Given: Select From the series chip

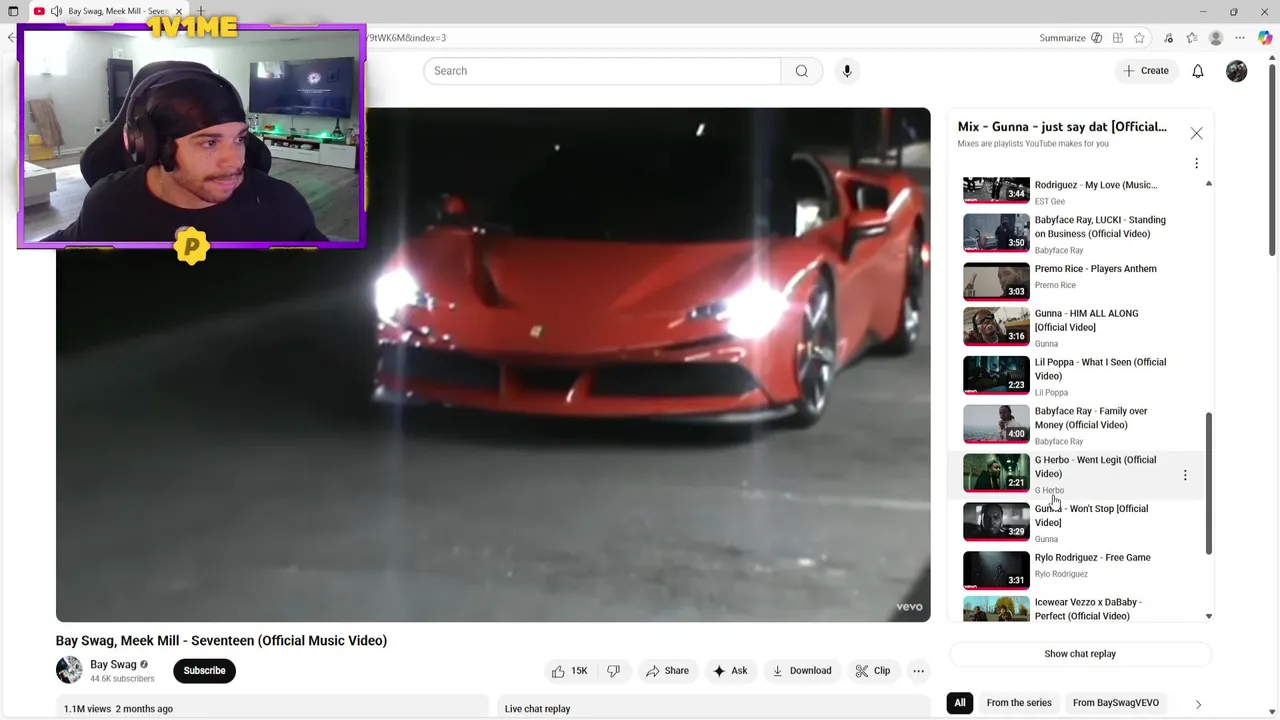Looking at the screenshot, I should coord(1019,703).
